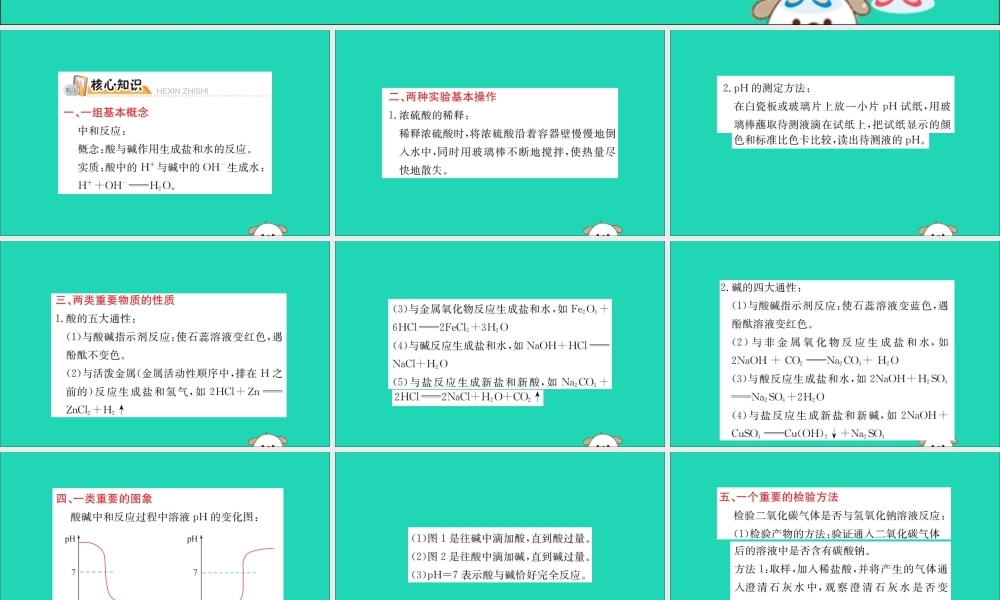Click the equation 2NaOH+CO₂══Na₂CO₃+H₂O
Viewport: 1000px width, 600px height.
pyautogui.click(x=815, y=360)
